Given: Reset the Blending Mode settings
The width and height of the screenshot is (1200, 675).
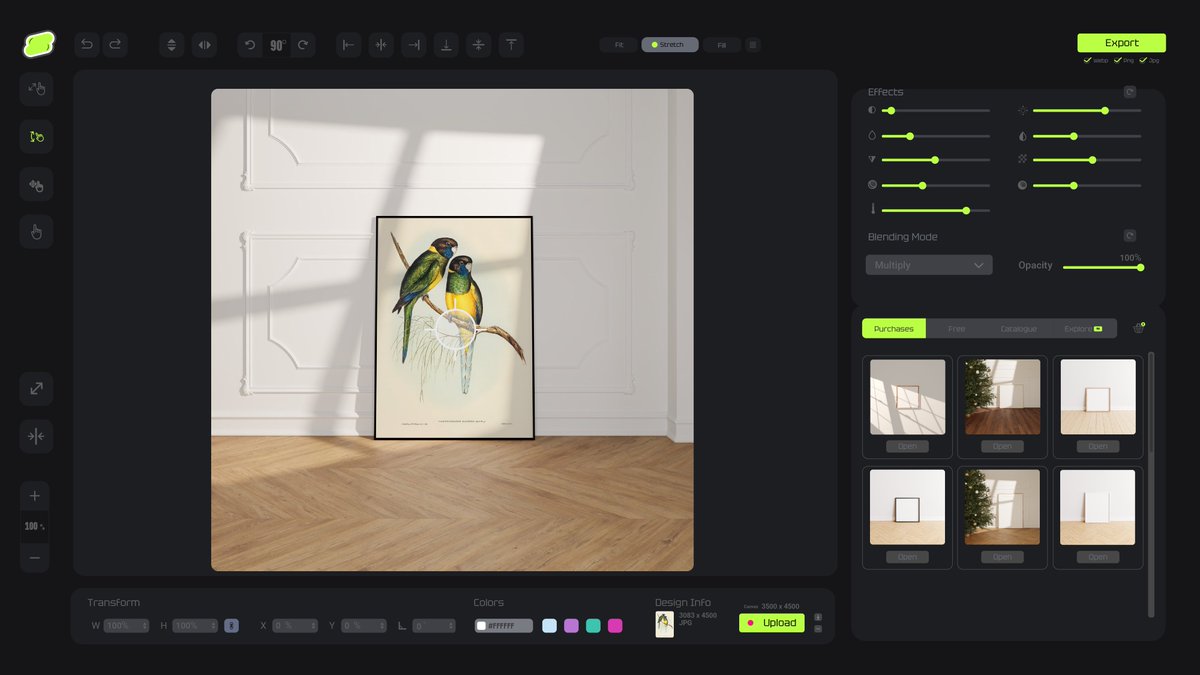Looking at the screenshot, I should coord(1130,236).
